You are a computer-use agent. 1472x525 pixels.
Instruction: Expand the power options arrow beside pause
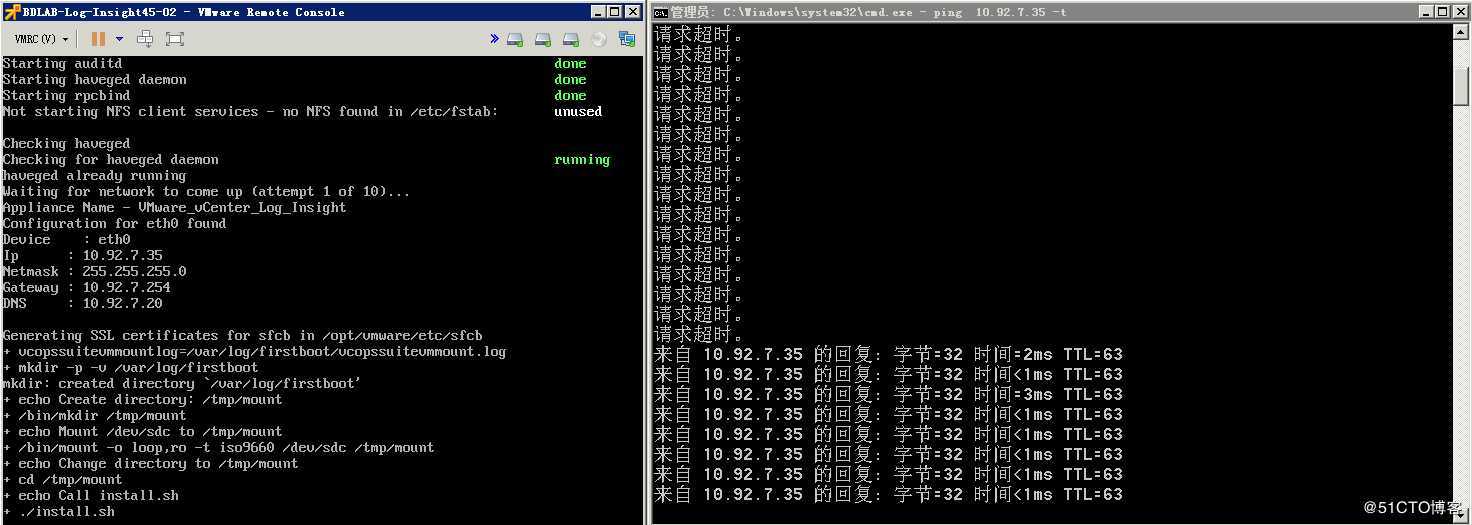(x=120, y=39)
